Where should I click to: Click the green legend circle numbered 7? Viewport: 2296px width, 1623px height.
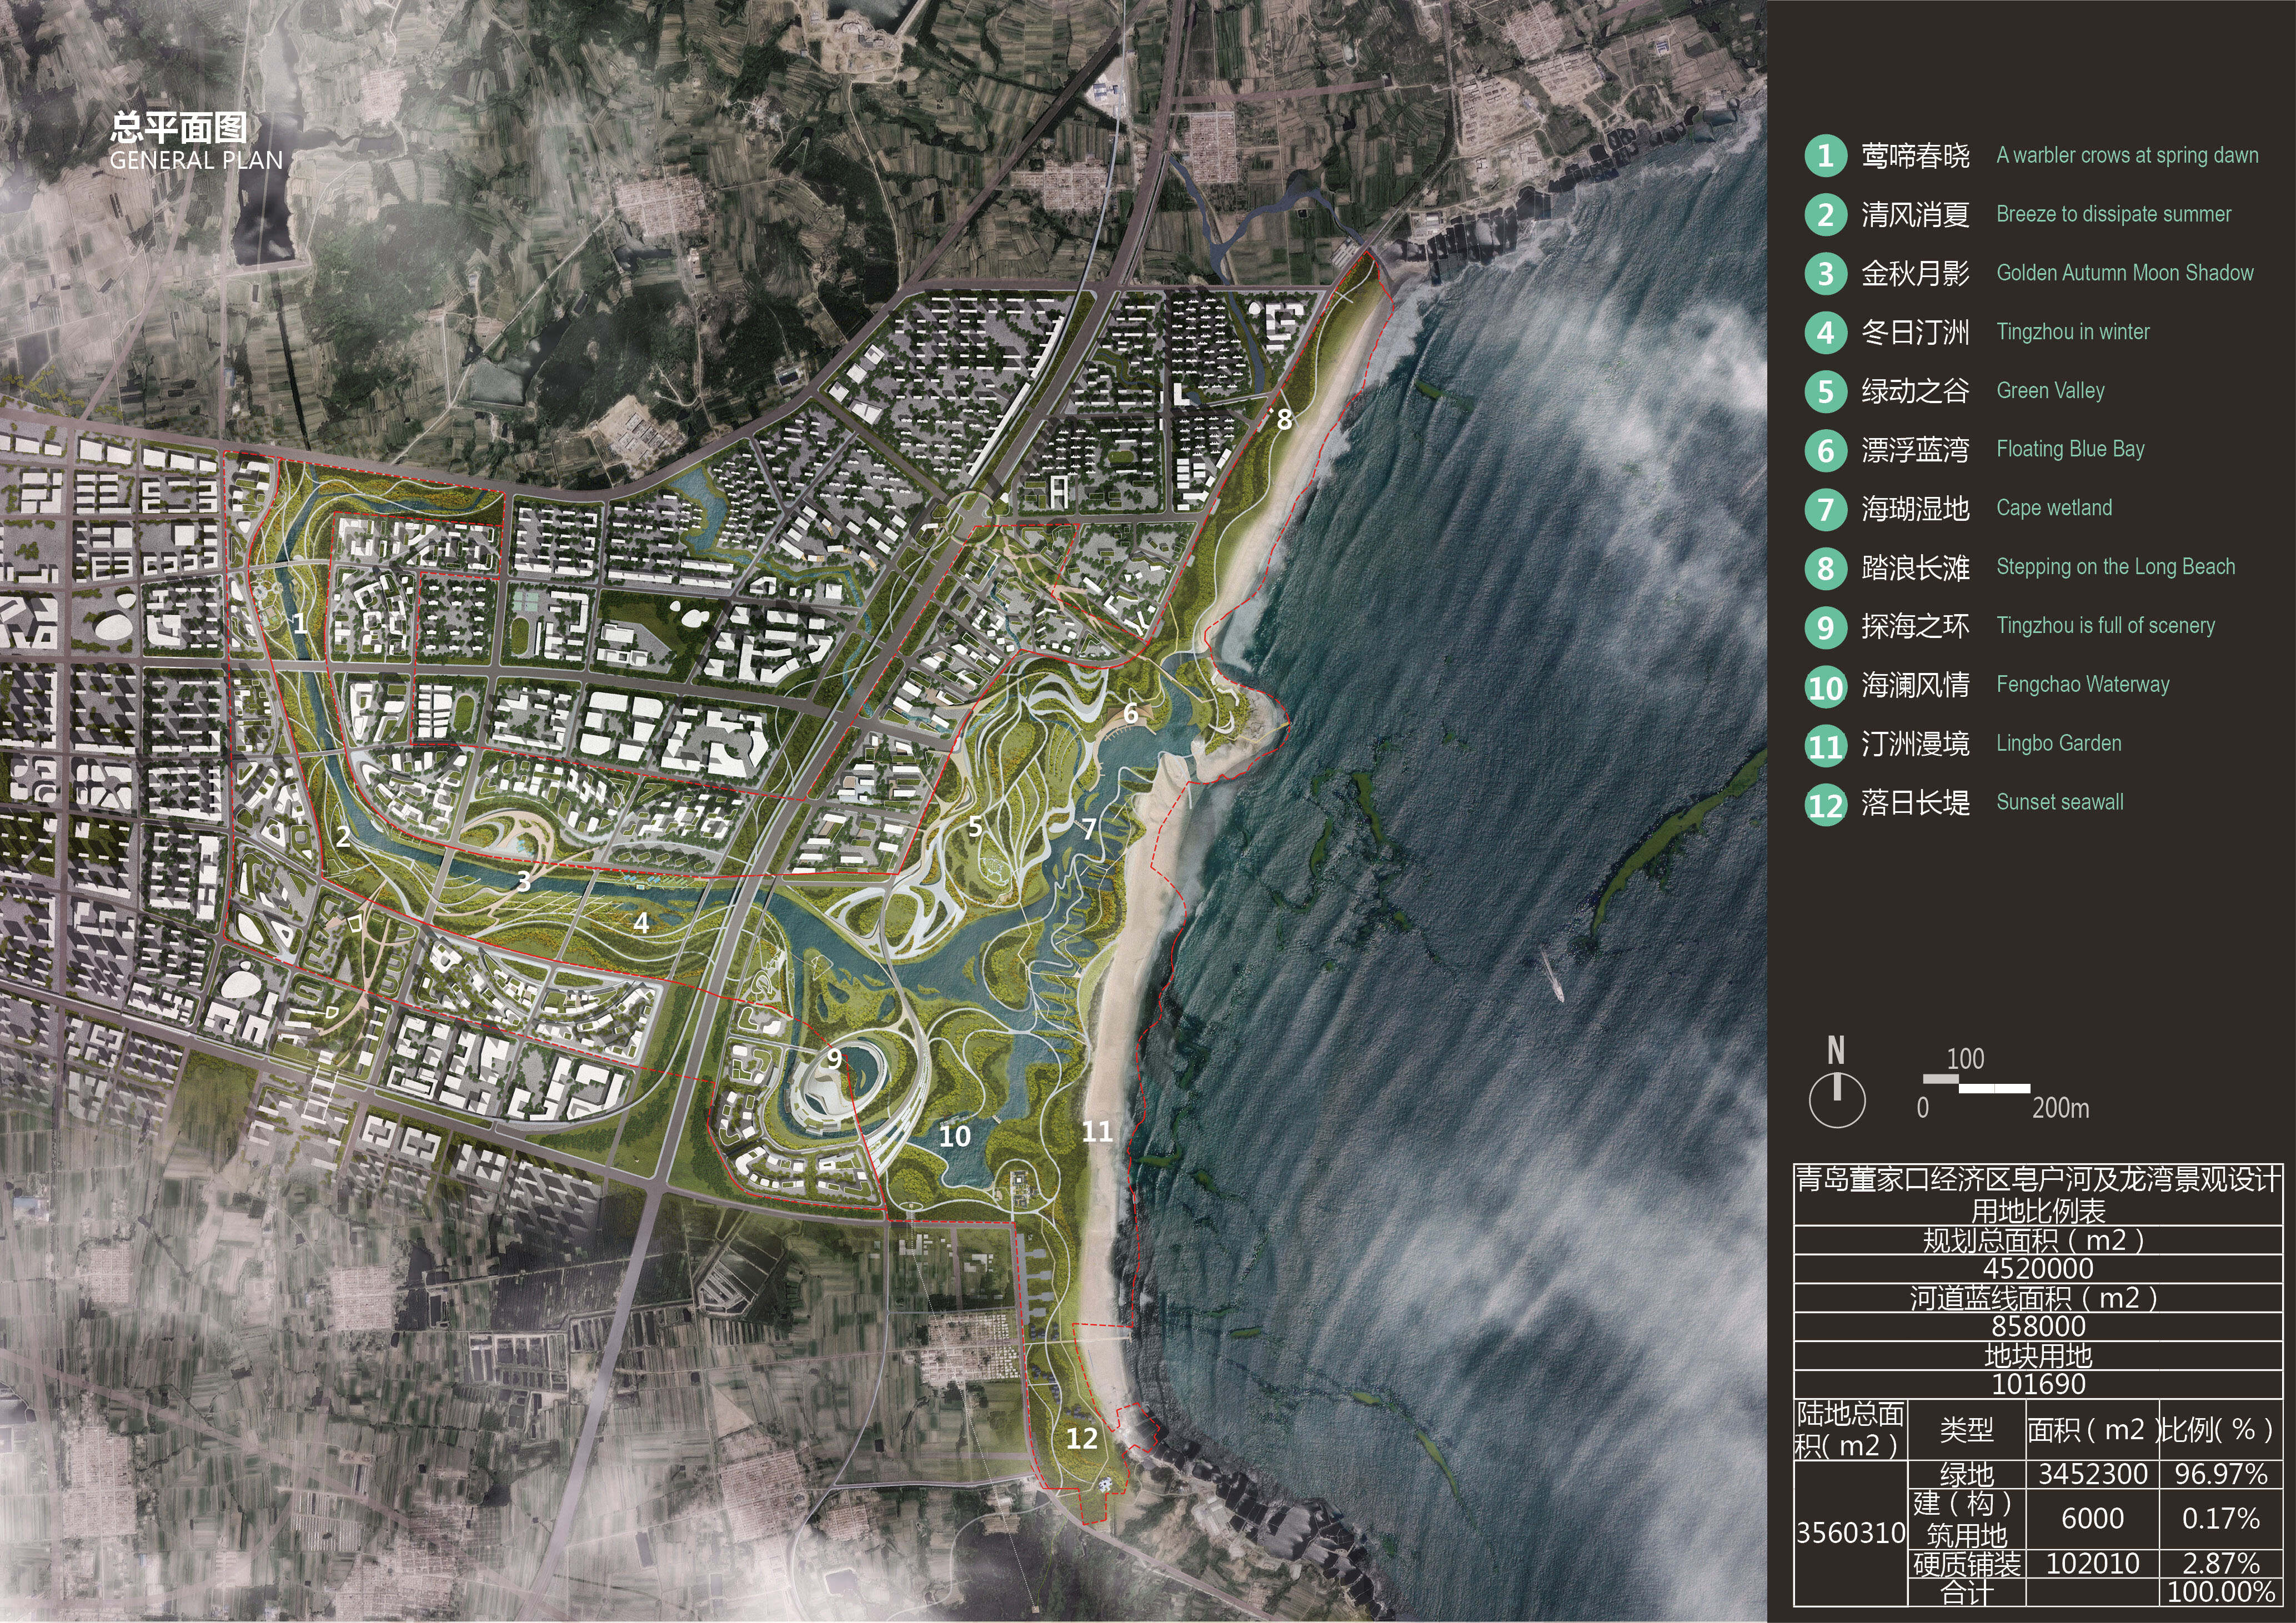click(1825, 509)
